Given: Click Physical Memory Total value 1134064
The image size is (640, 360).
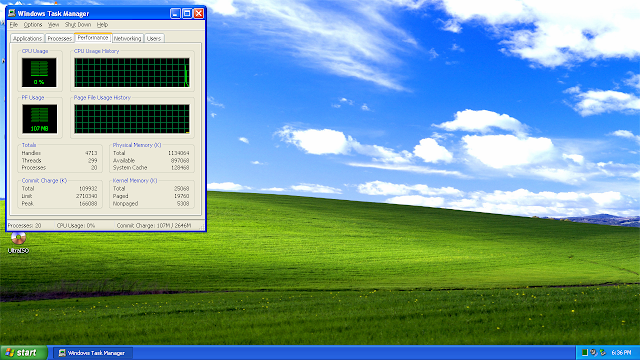Looking at the screenshot, I should pos(179,153).
